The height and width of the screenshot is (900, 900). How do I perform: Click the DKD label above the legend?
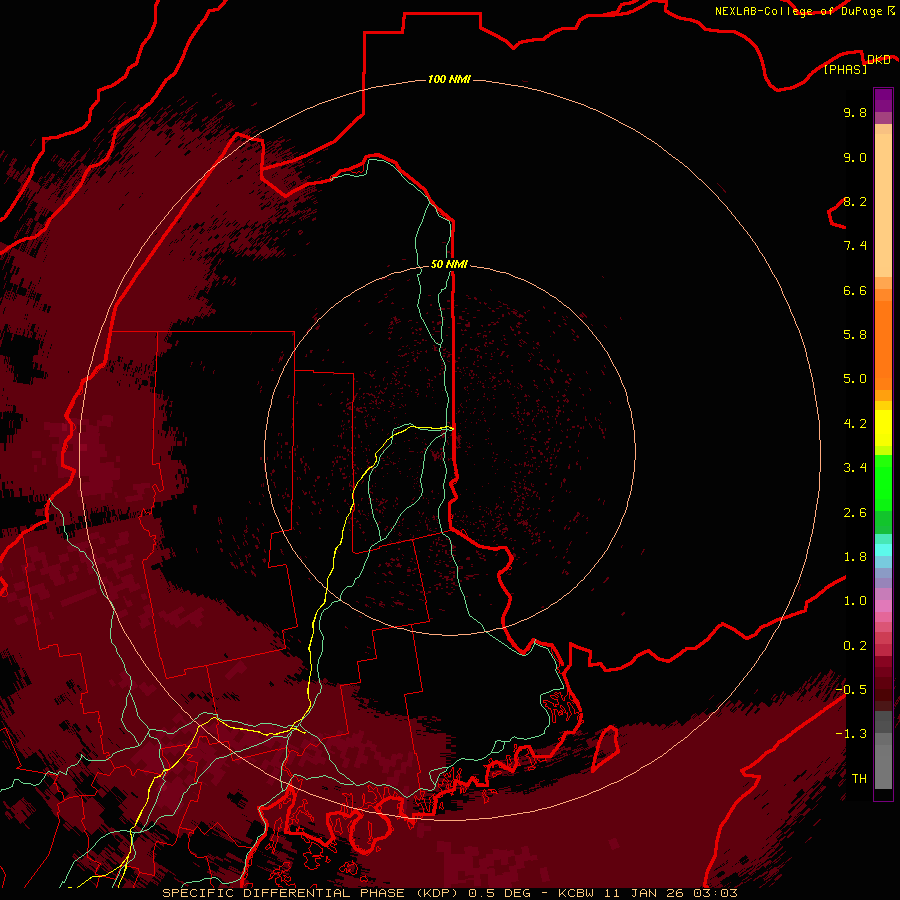click(879, 59)
